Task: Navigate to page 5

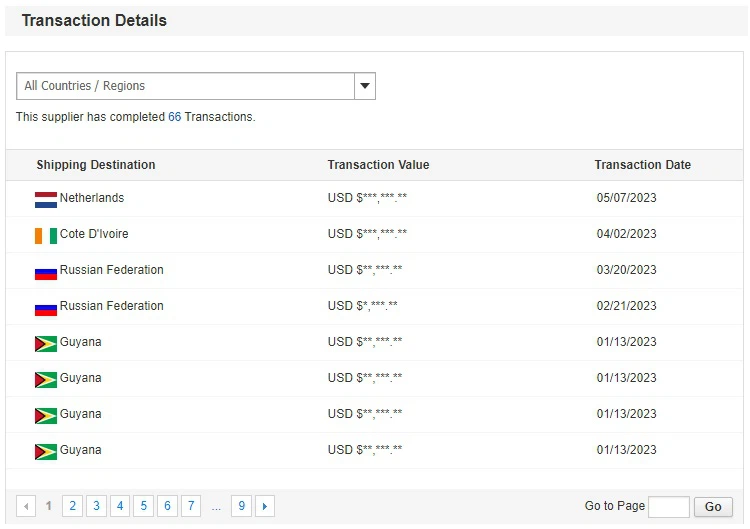Action: tap(143, 506)
